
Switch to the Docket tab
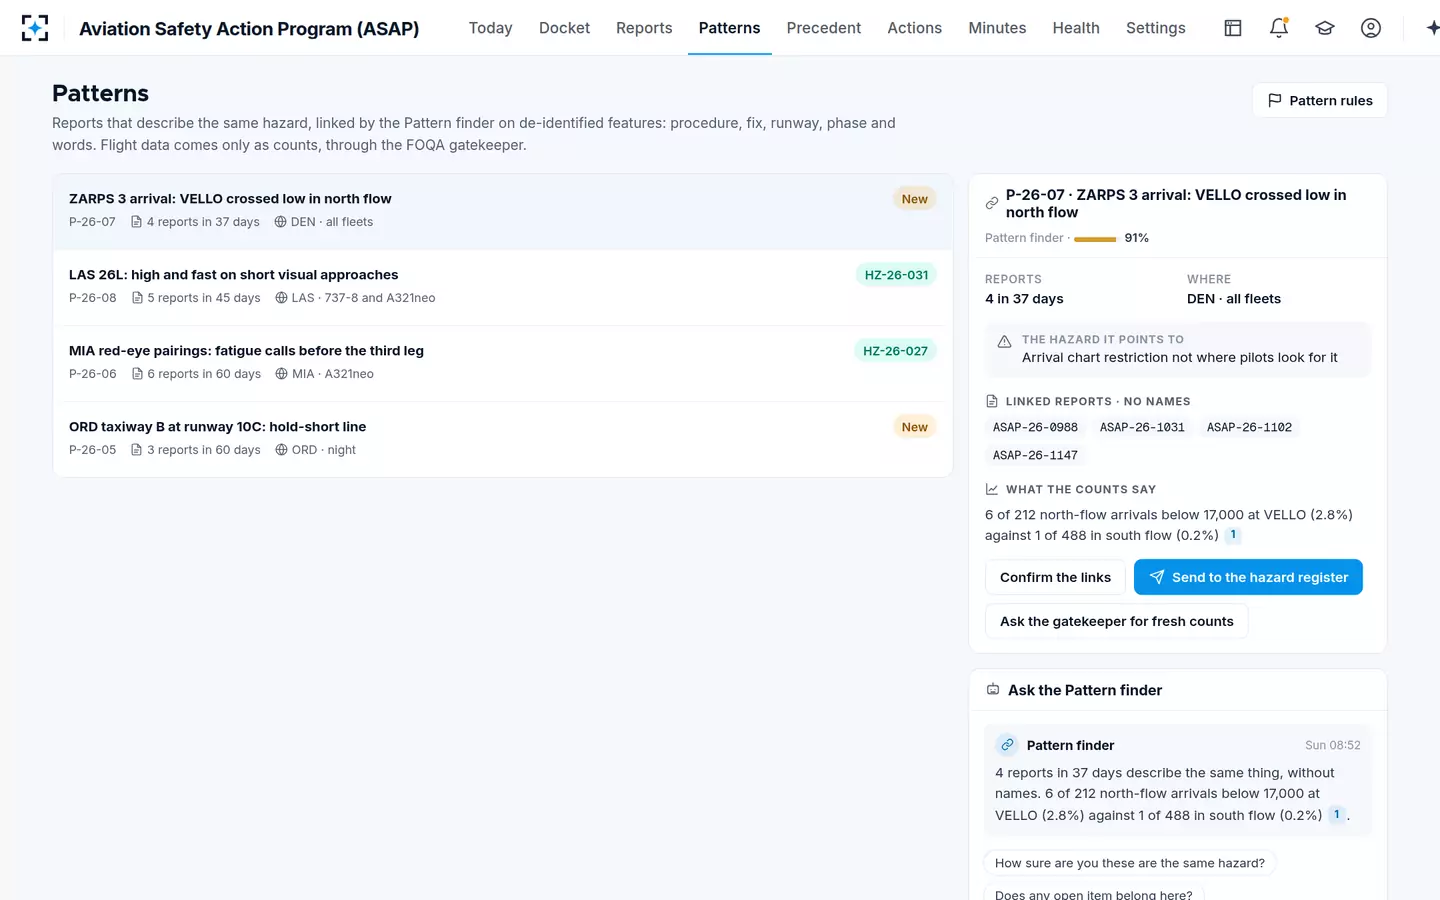click(x=564, y=28)
